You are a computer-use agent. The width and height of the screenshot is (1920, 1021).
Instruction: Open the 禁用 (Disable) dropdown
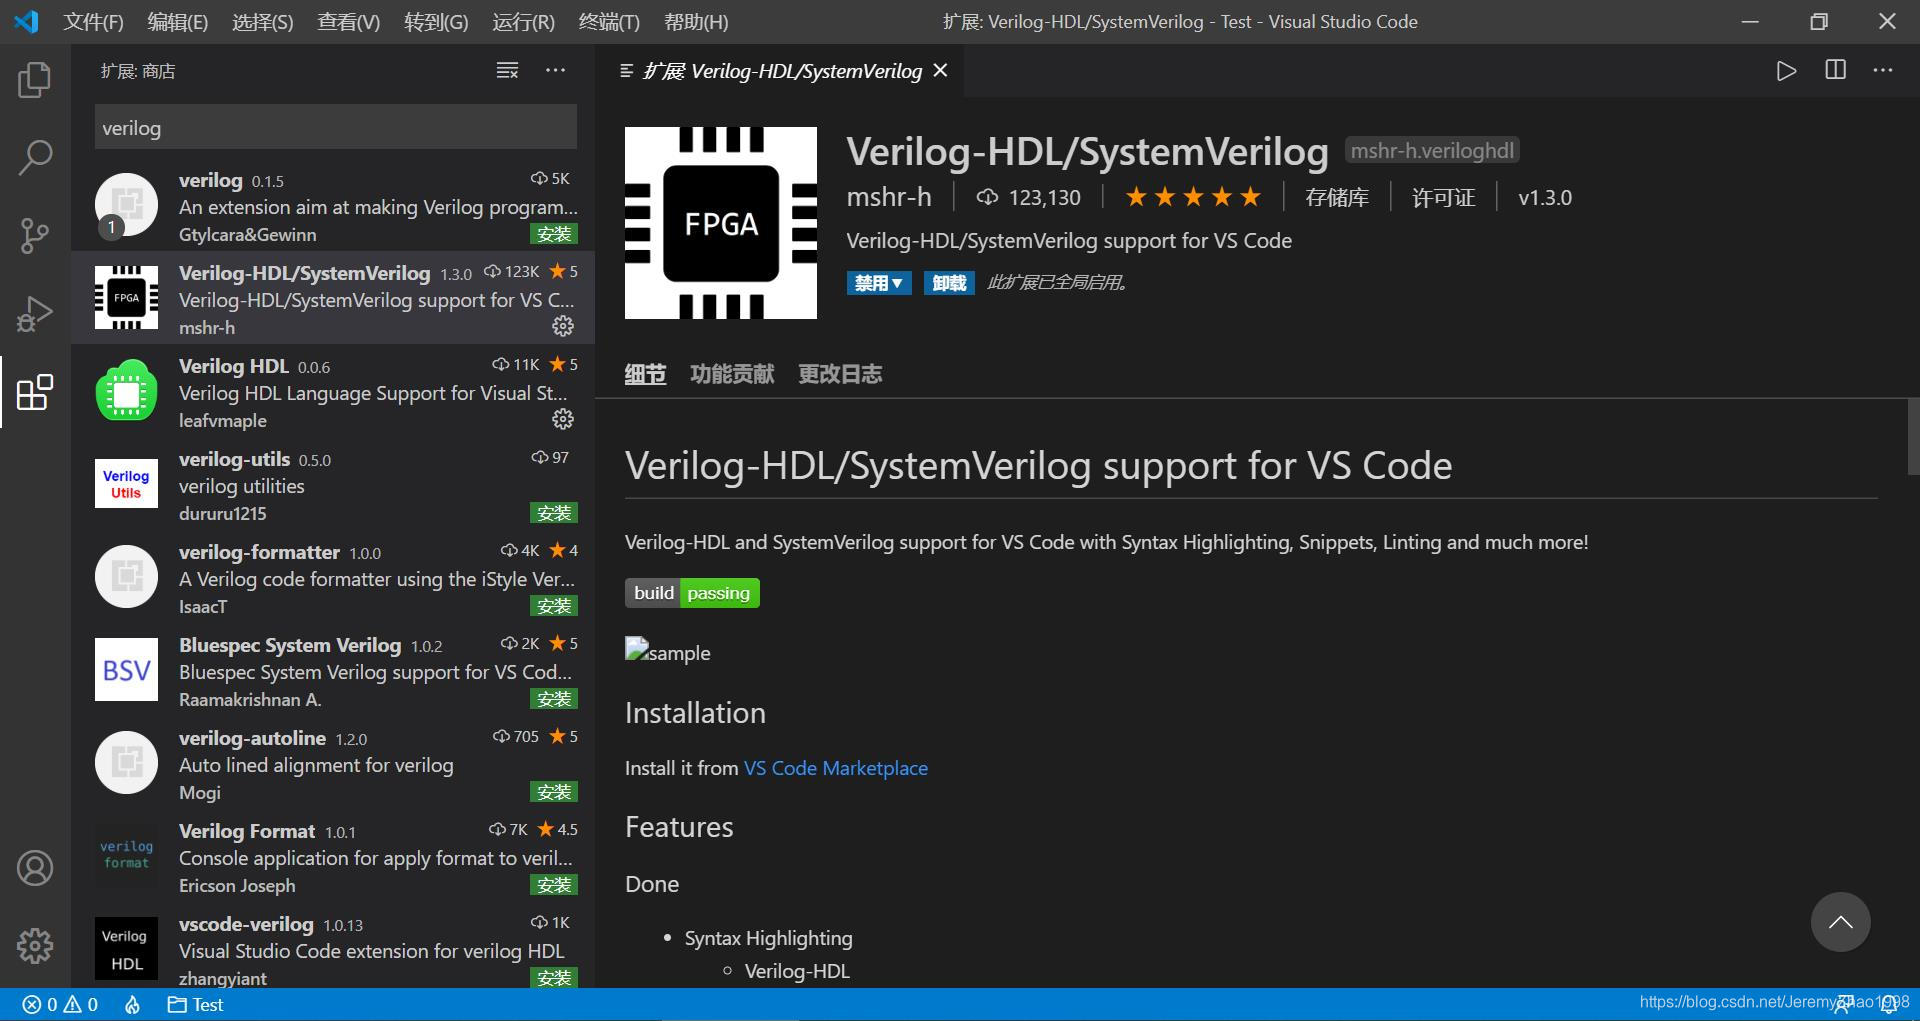(879, 283)
